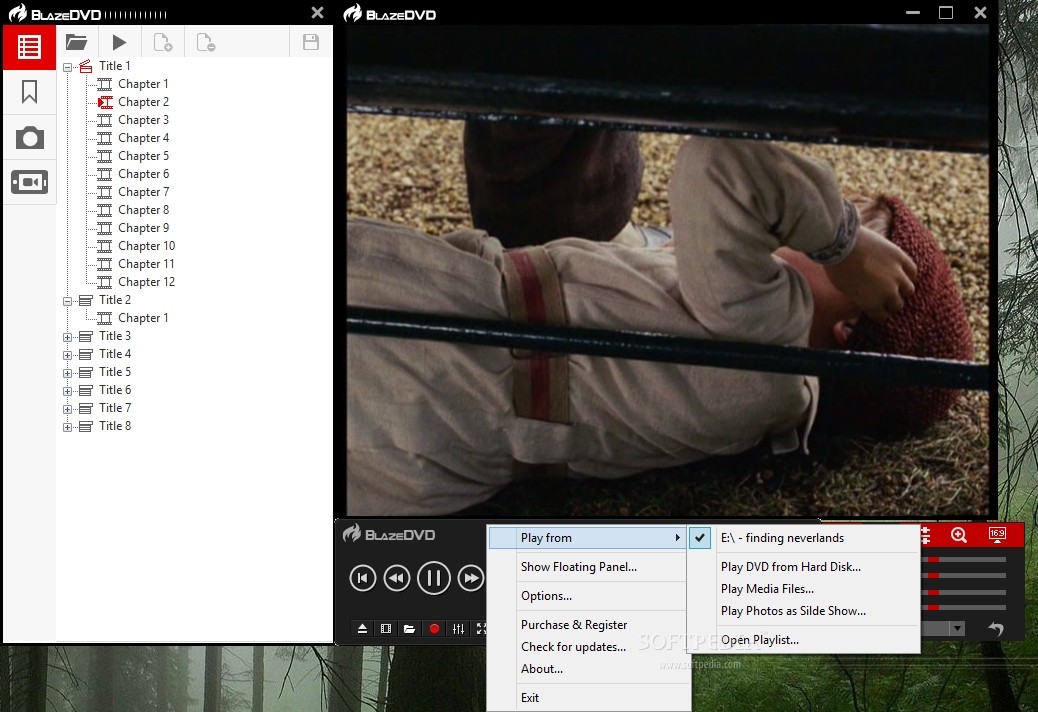Click the add file to playlist icon
This screenshot has width=1038, height=712.
pyautogui.click(x=163, y=42)
